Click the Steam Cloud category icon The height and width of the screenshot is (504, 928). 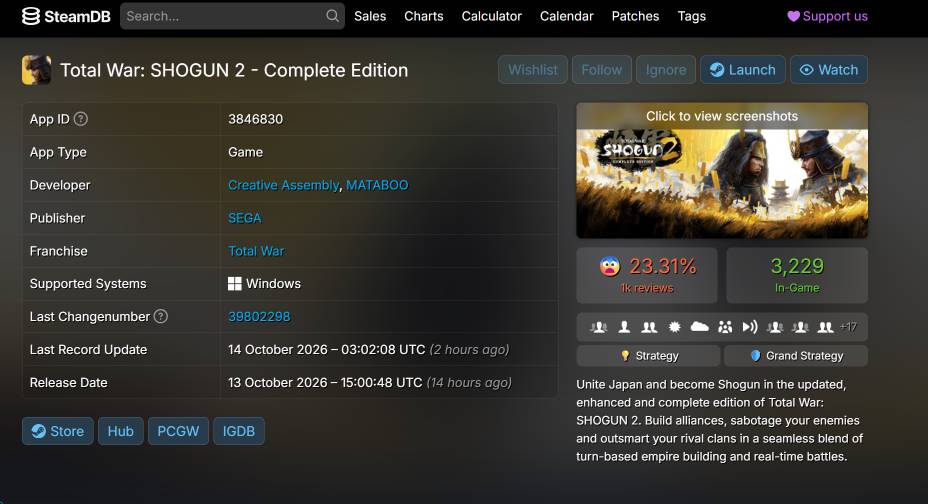click(x=700, y=327)
